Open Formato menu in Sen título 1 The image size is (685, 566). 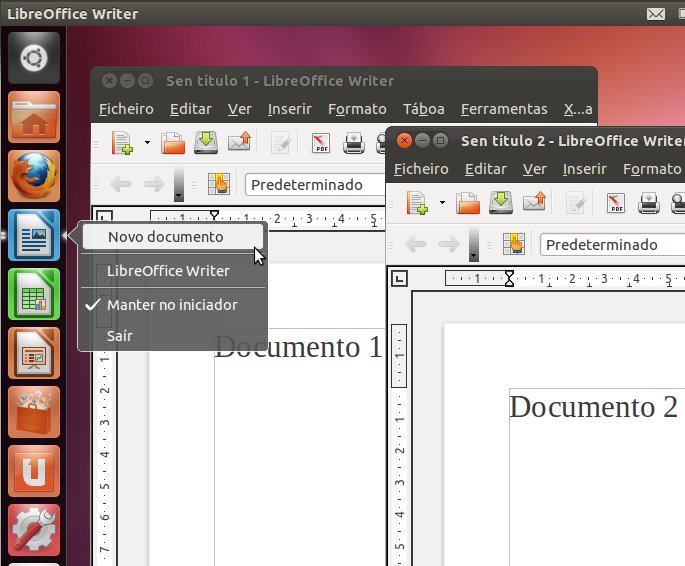pyautogui.click(x=357, y=109)
